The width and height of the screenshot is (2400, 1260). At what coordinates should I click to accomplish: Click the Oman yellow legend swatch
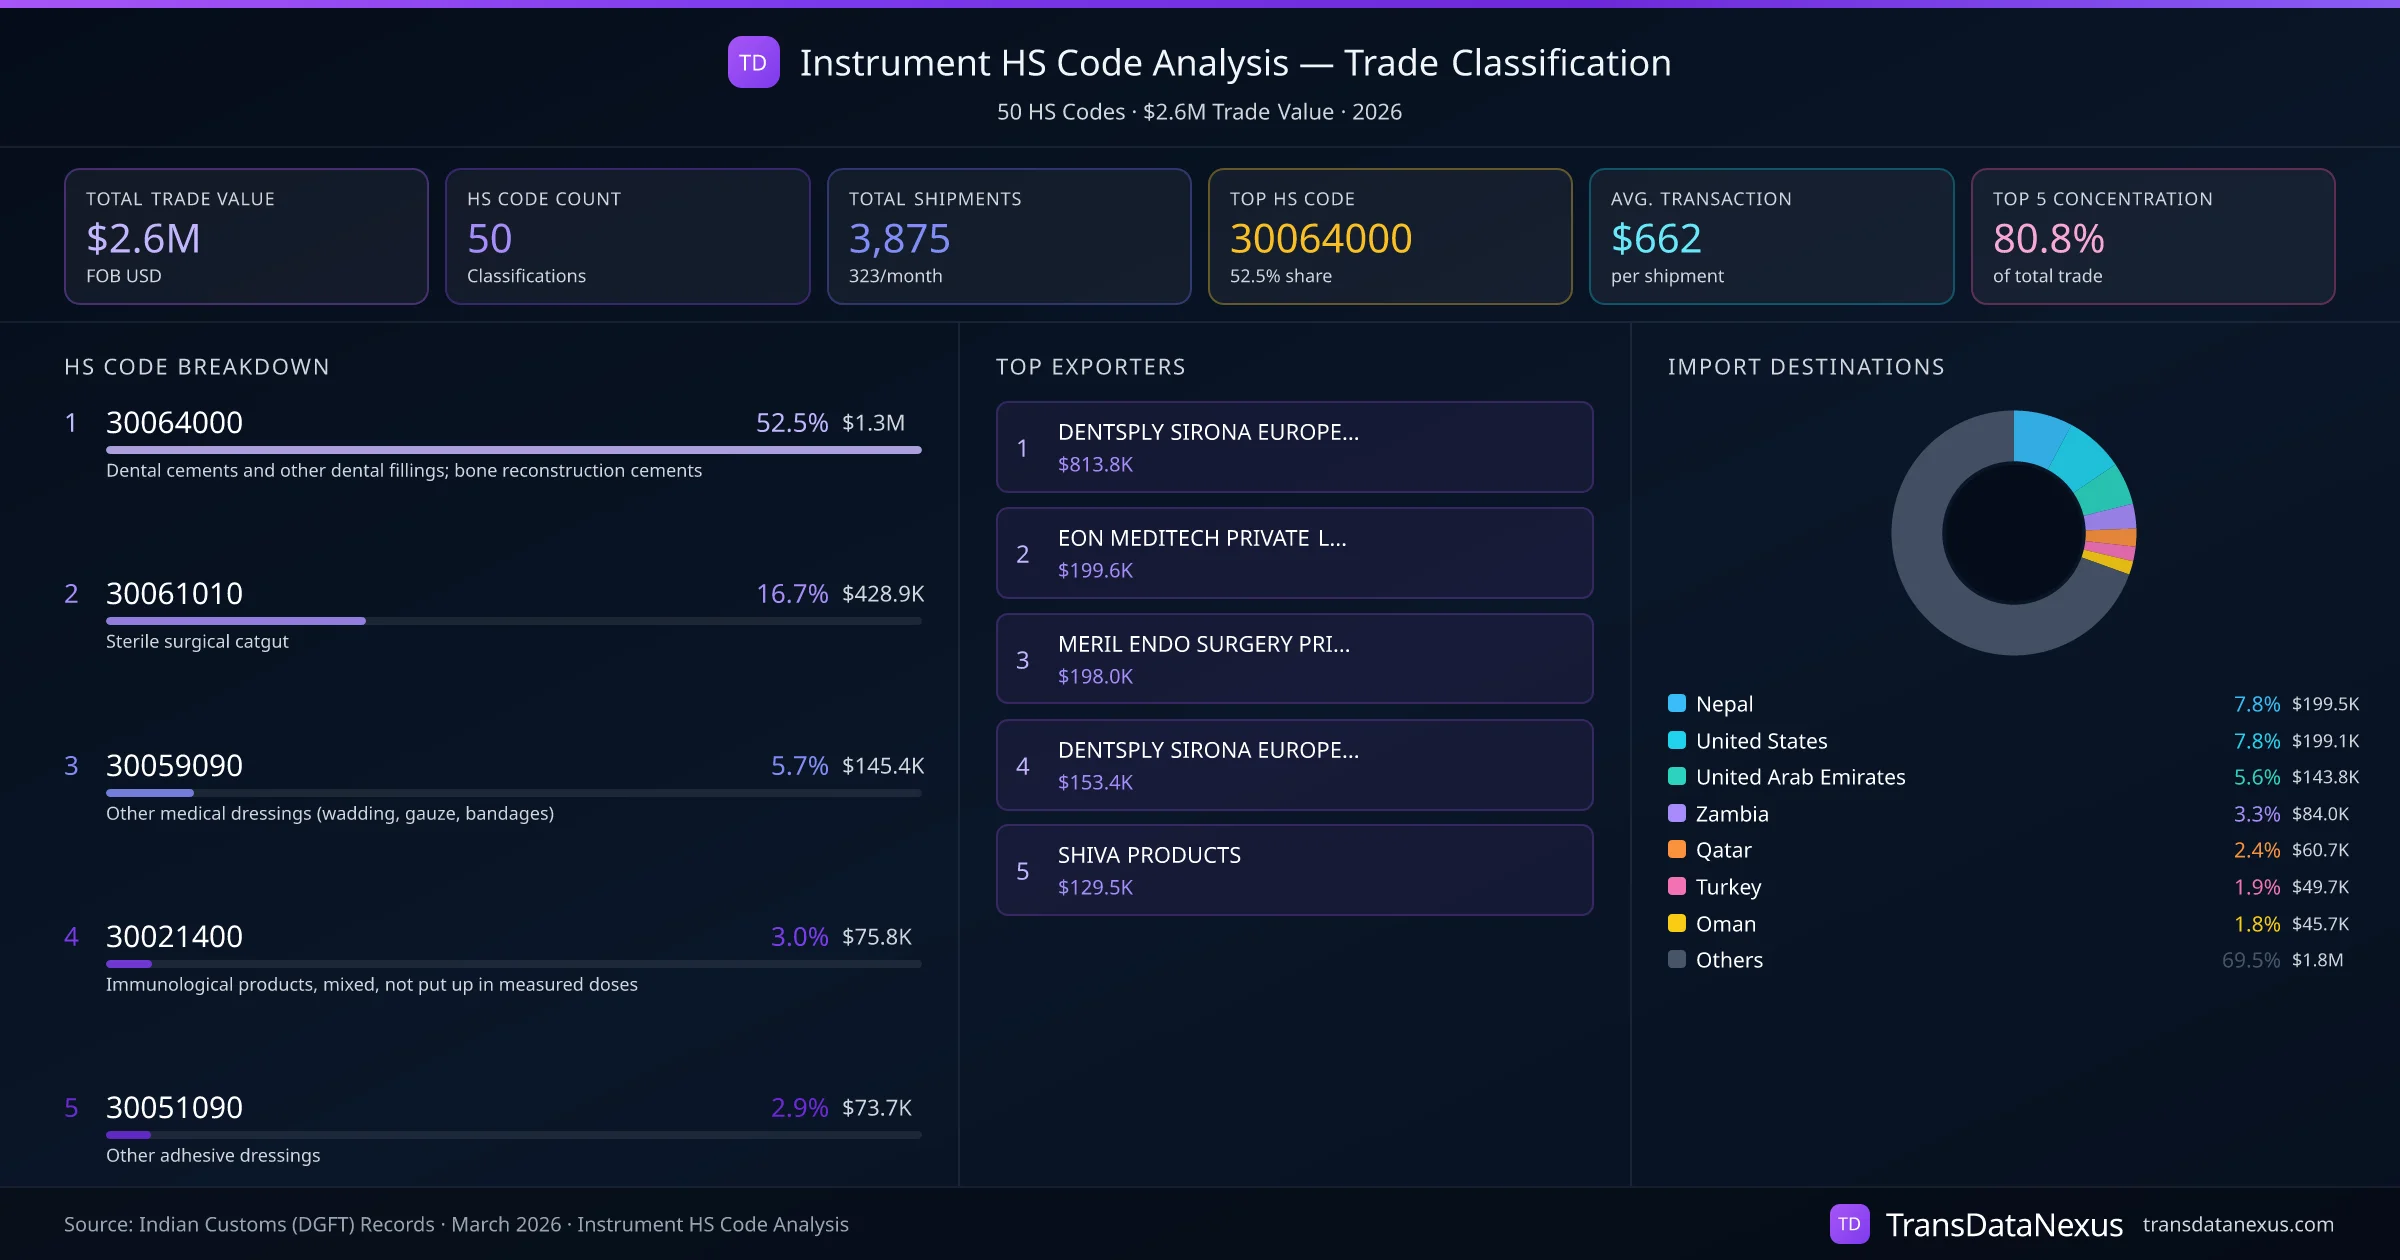pyautogui.click(x=1677, y=923)
